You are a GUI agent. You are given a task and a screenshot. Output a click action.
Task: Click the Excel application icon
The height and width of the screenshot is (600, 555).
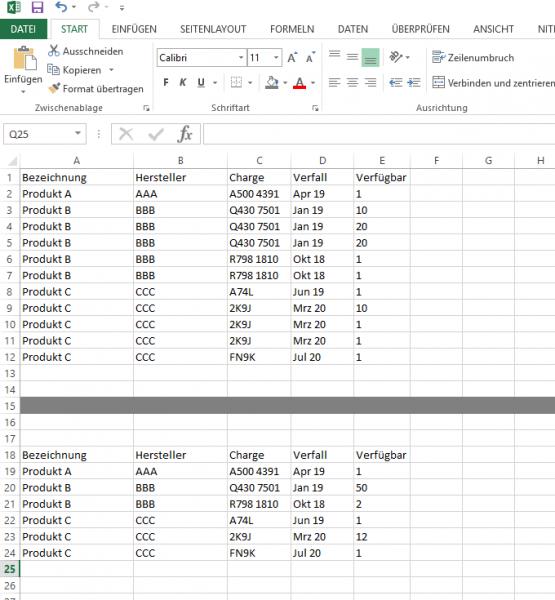14,7
